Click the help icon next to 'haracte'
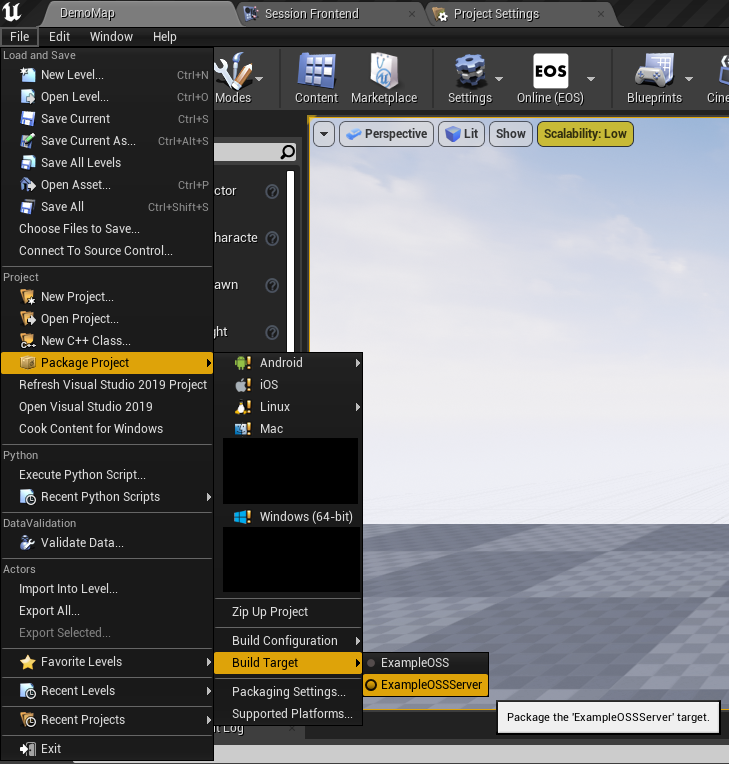 272,239
